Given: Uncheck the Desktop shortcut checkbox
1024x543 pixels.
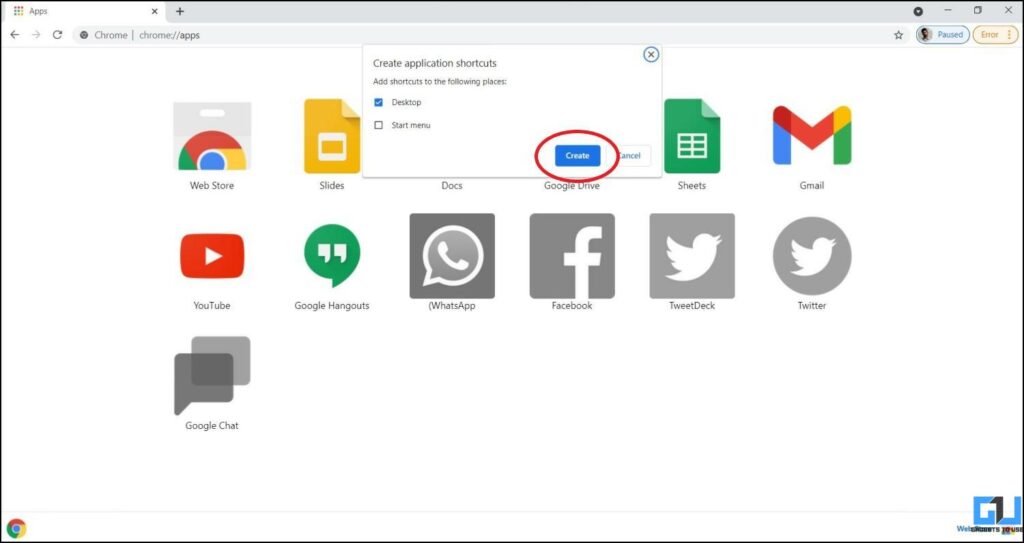Looking at the screenshot, I should 378,102.
